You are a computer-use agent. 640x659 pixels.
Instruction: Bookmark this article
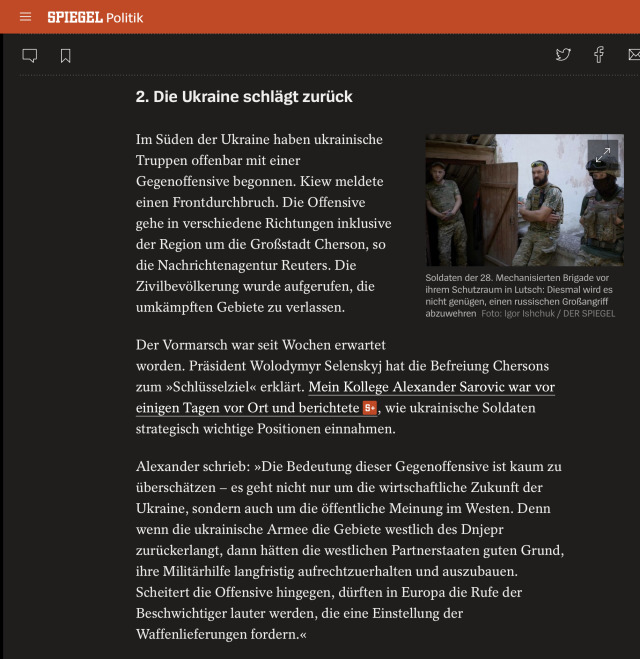65,55
